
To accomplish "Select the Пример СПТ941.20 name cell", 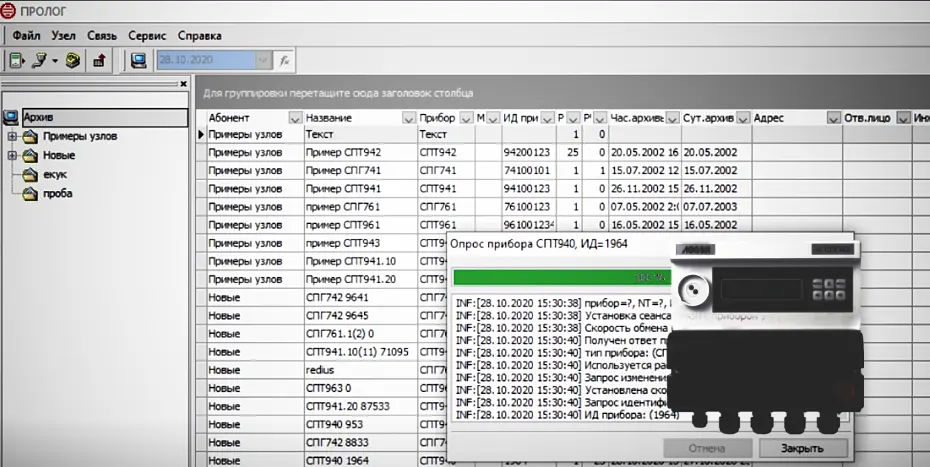I will pos(361,279).
